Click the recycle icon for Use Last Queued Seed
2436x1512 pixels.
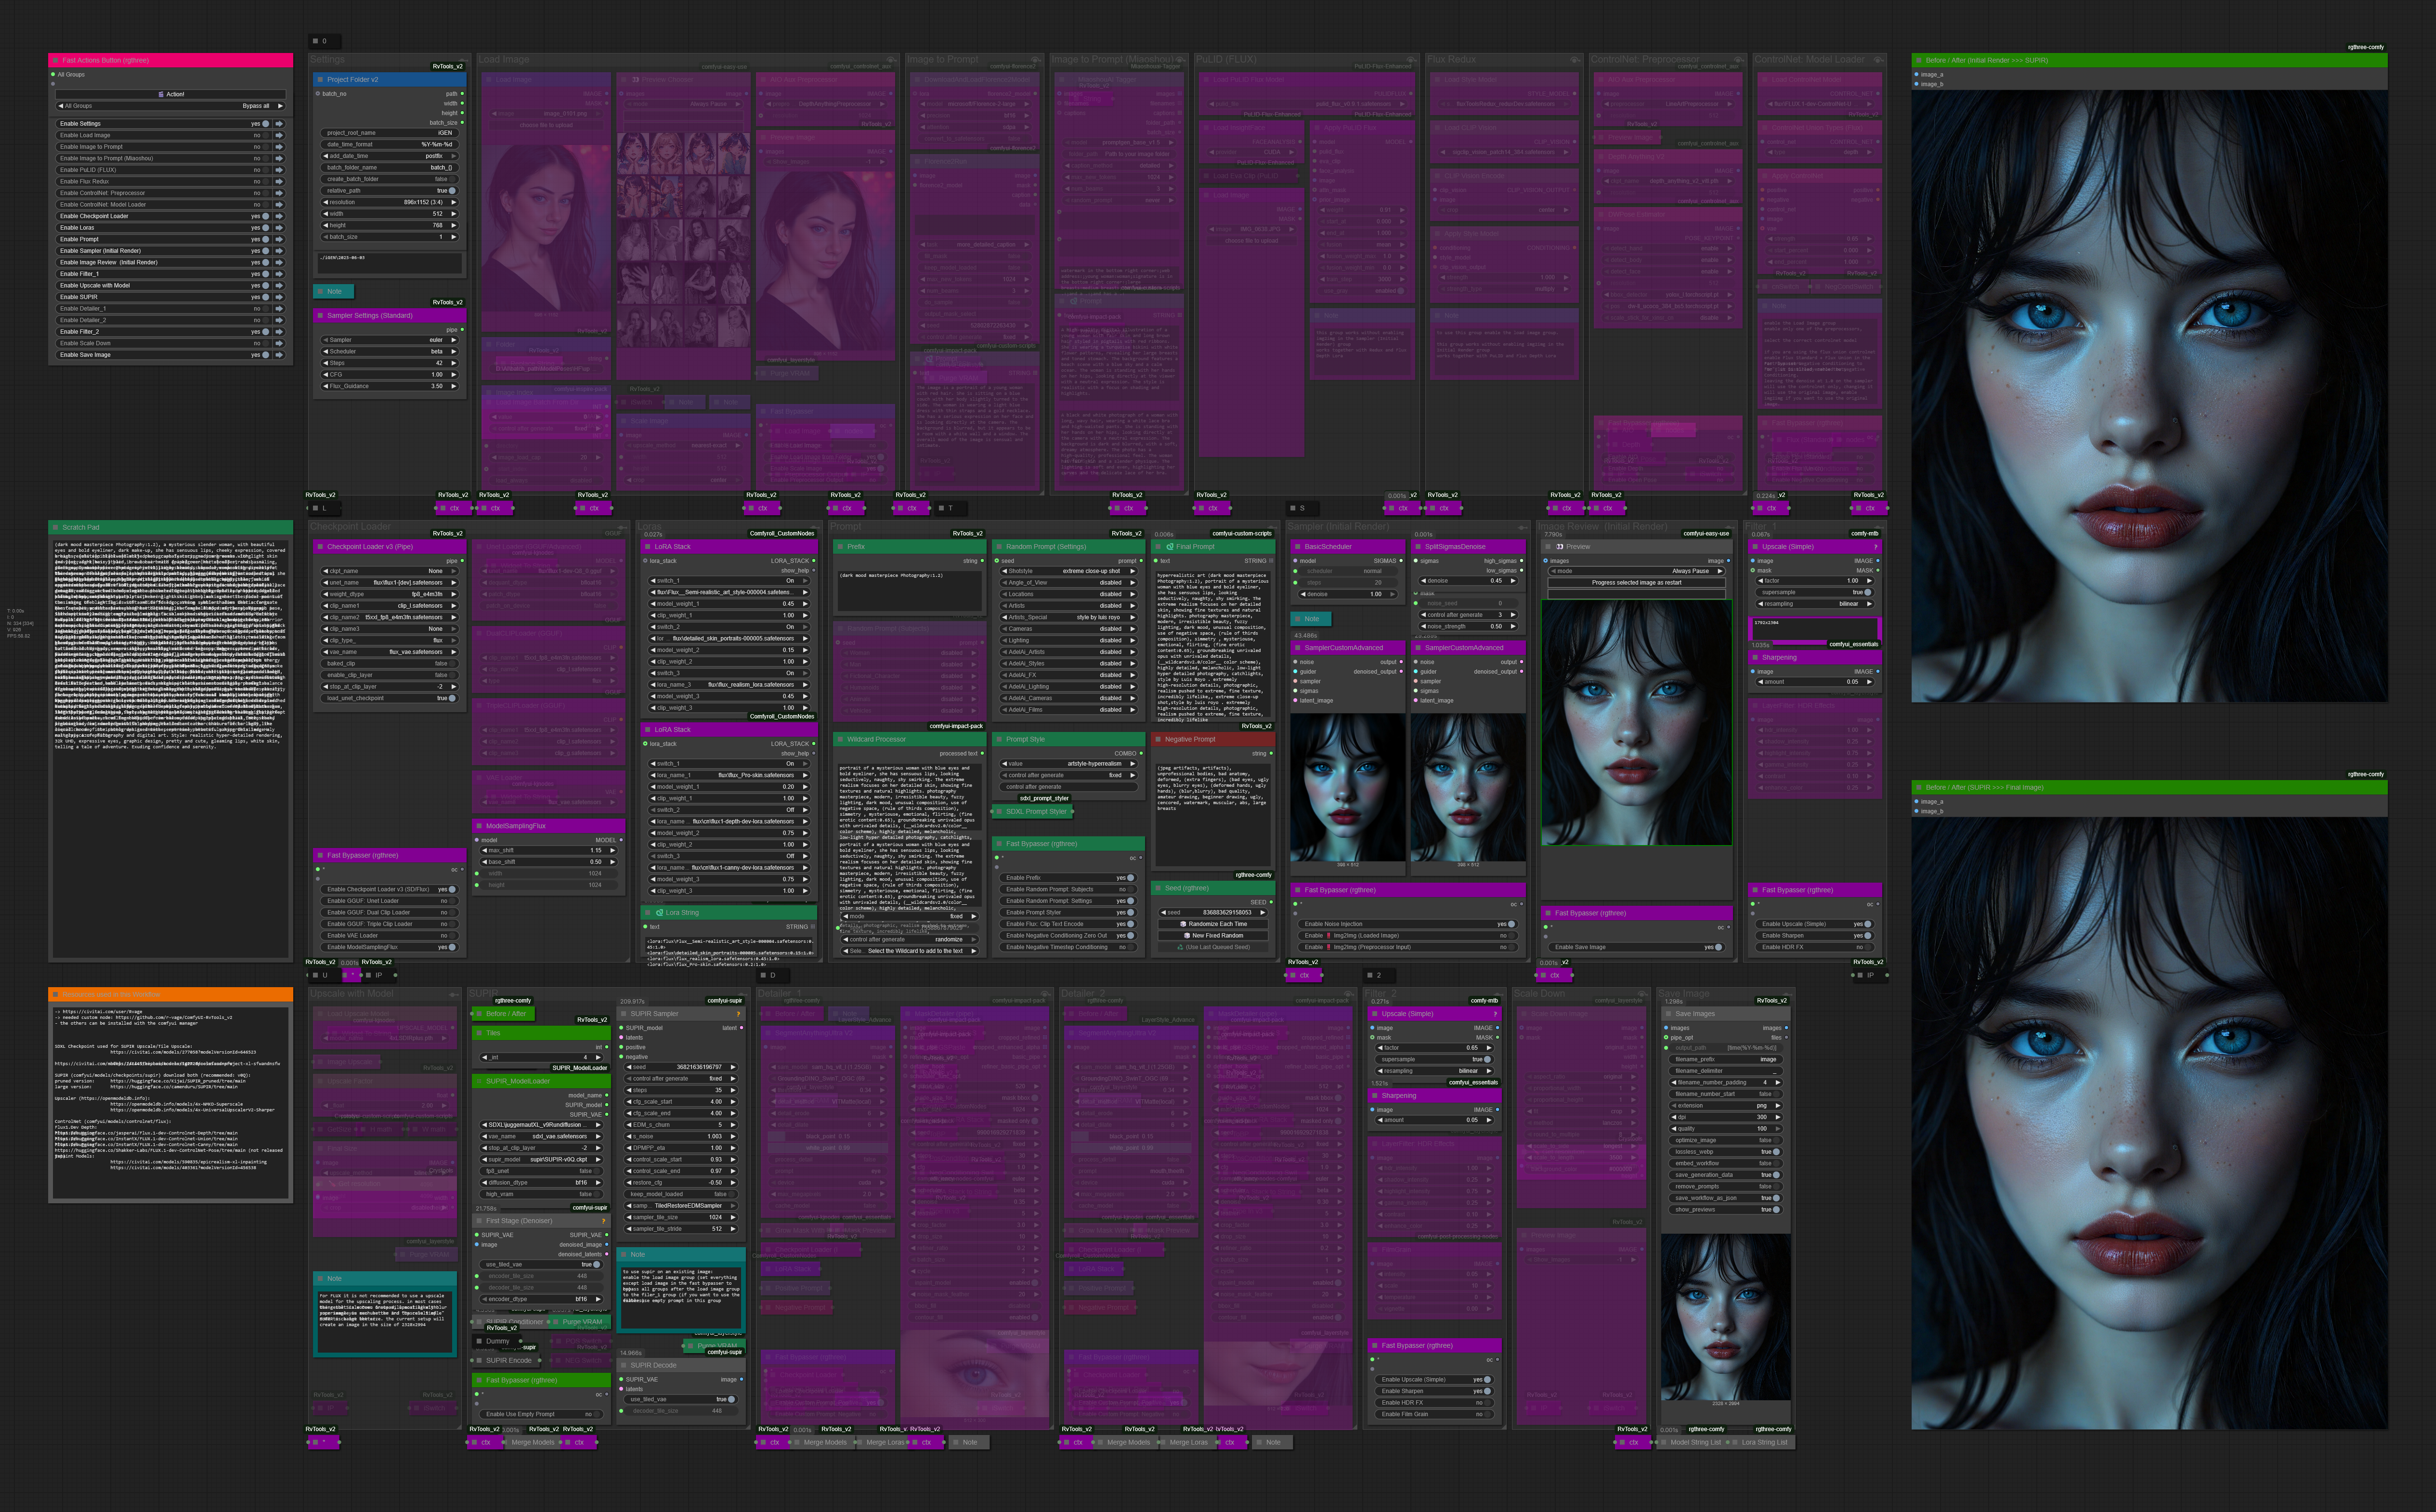[1180, 947]
